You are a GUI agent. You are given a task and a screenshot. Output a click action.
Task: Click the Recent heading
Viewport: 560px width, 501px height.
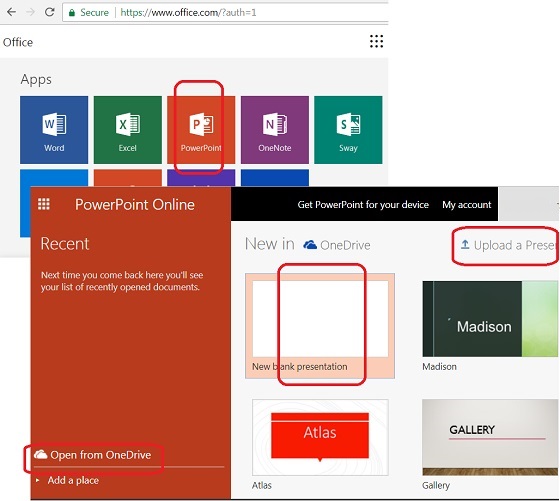coord(65,244)
